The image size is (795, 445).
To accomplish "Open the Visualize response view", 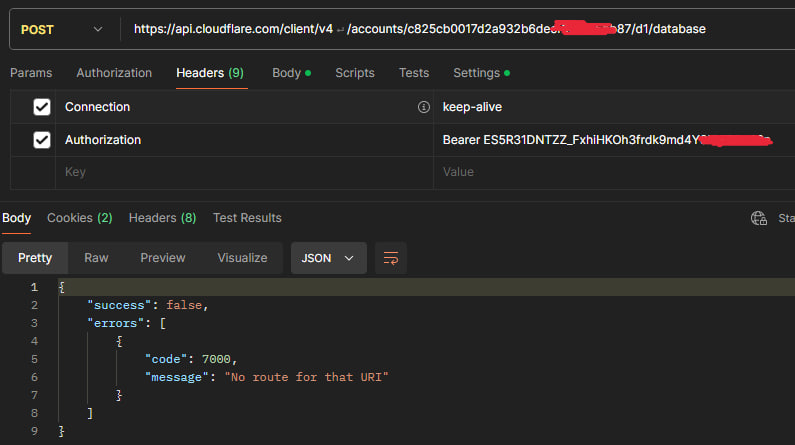I will 242,258.
